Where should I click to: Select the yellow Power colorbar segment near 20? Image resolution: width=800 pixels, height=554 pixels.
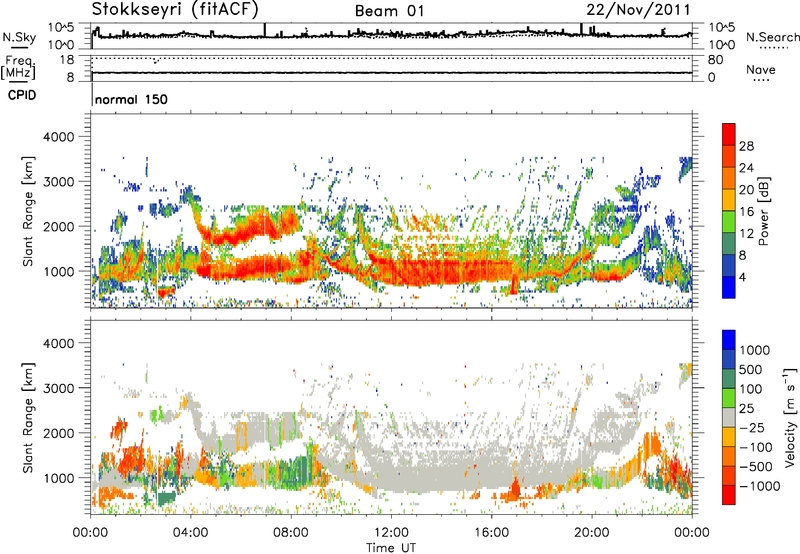[x=729, y=199]
